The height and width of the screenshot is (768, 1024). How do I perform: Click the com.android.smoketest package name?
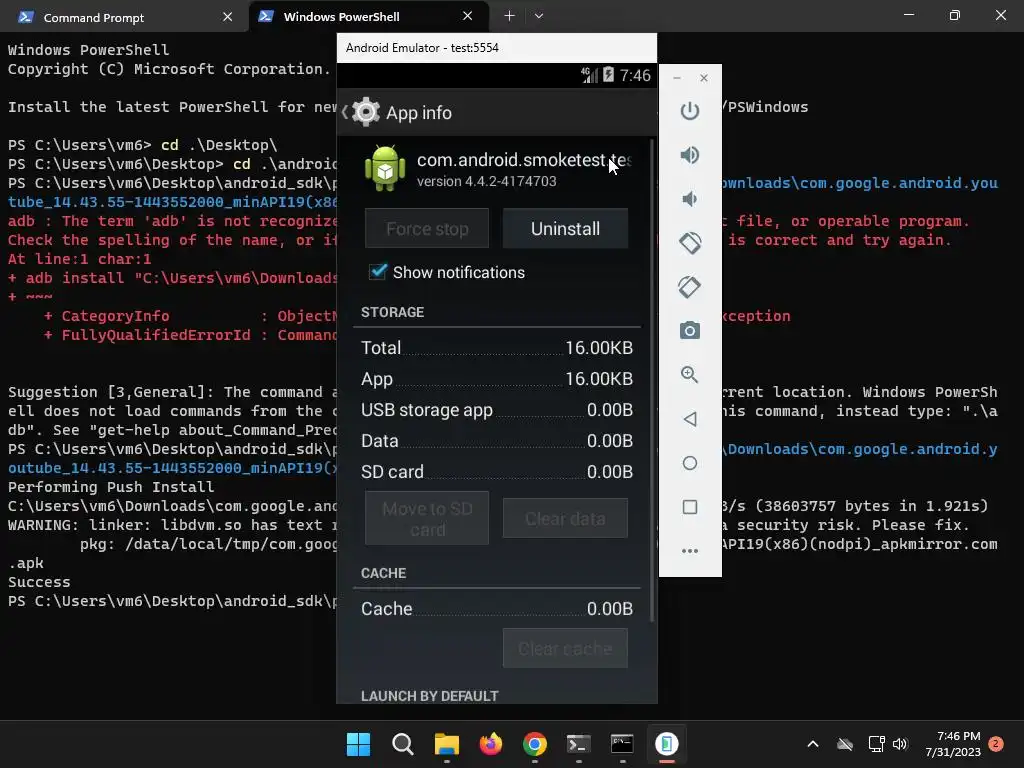tap(524, 160)
